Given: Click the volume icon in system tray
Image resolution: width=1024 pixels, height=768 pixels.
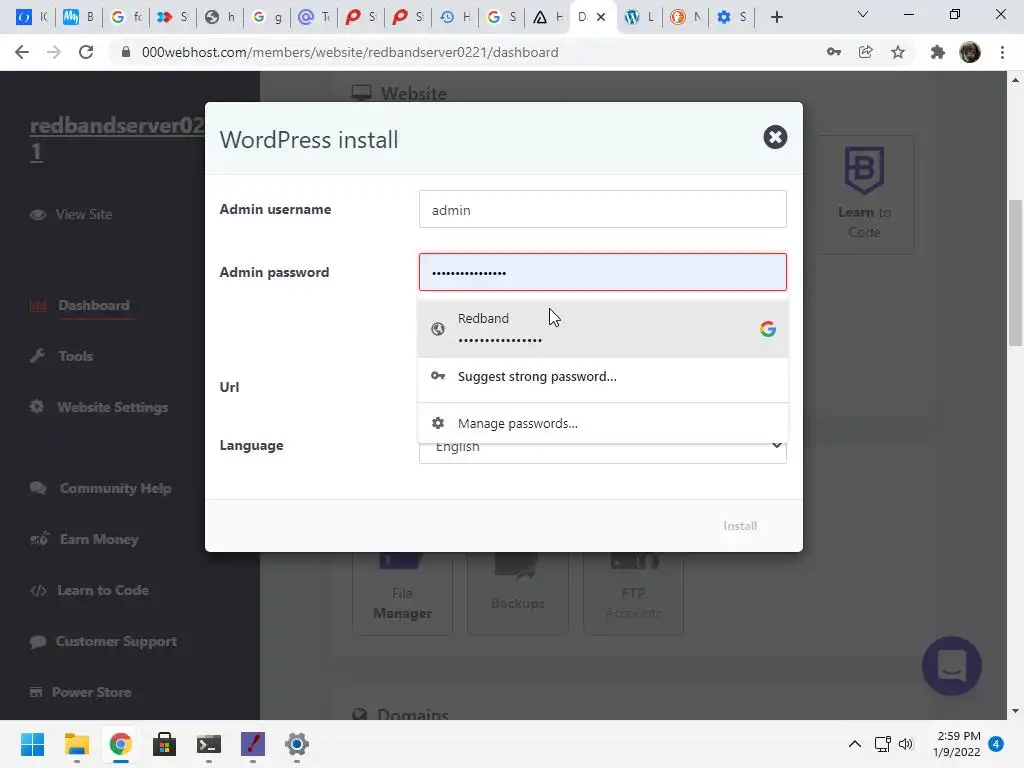Looking at the screenshot, I should coord(905,744).
